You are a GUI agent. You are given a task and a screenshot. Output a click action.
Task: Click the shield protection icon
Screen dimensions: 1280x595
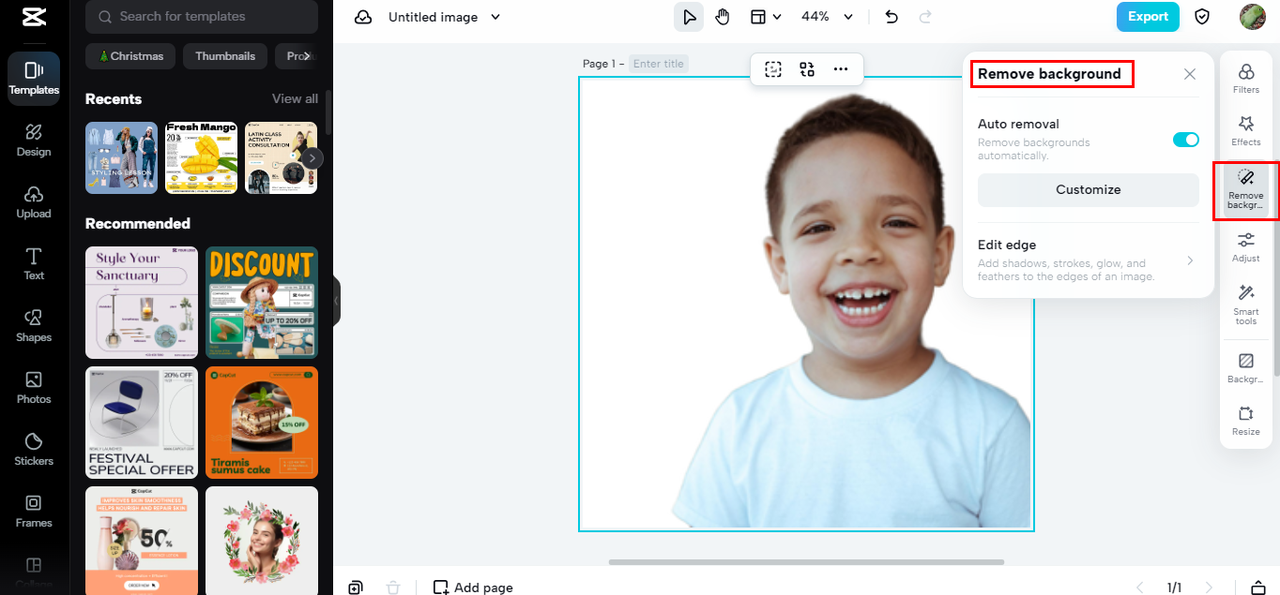click(x=1203, y=17)
